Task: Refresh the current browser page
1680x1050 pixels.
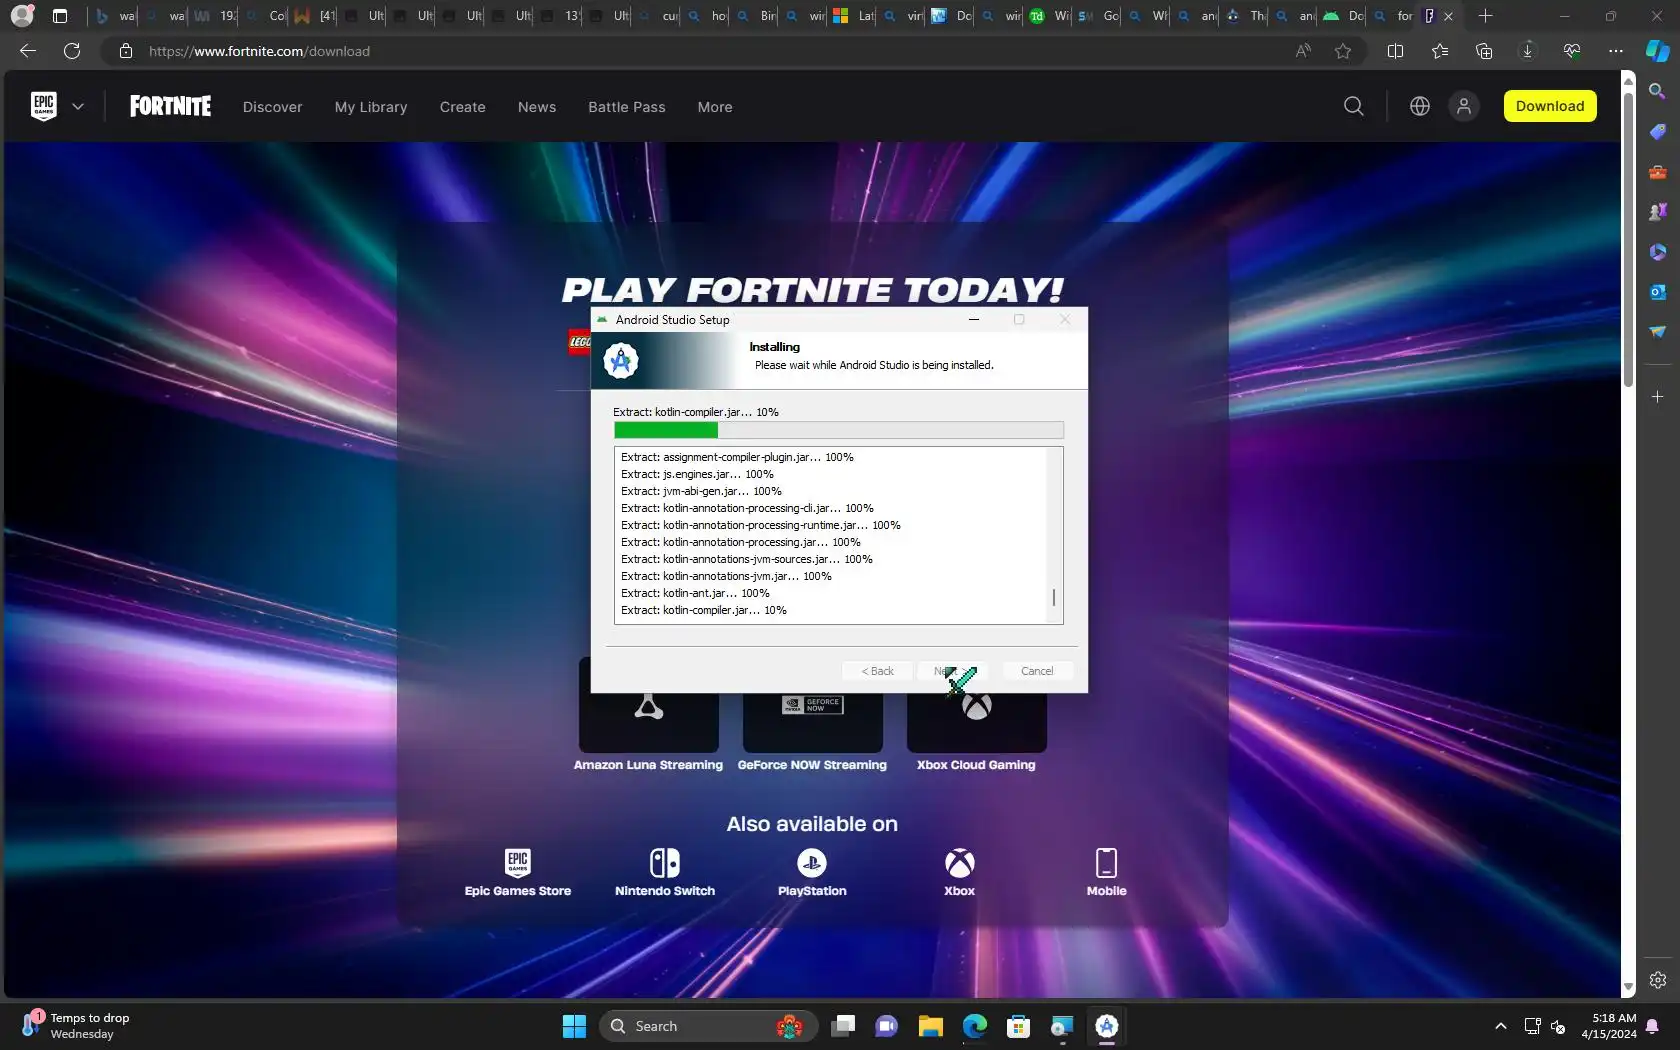Action: [x=72, y=51]
